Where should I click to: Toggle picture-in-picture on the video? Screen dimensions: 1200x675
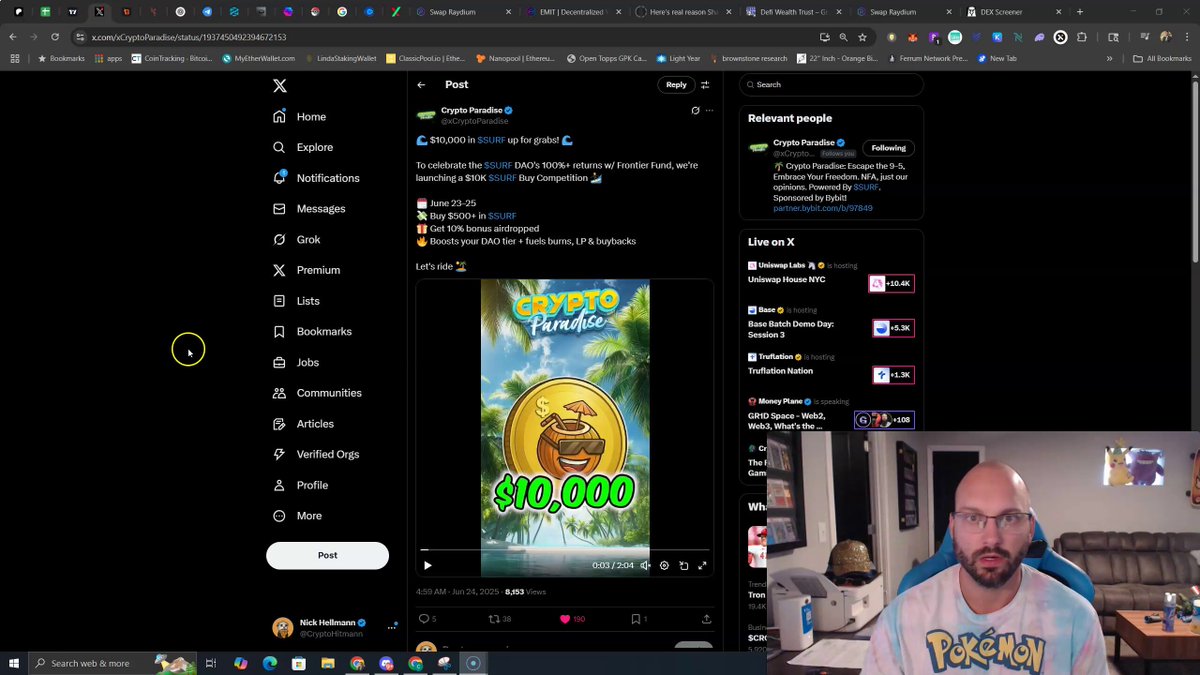684,565
